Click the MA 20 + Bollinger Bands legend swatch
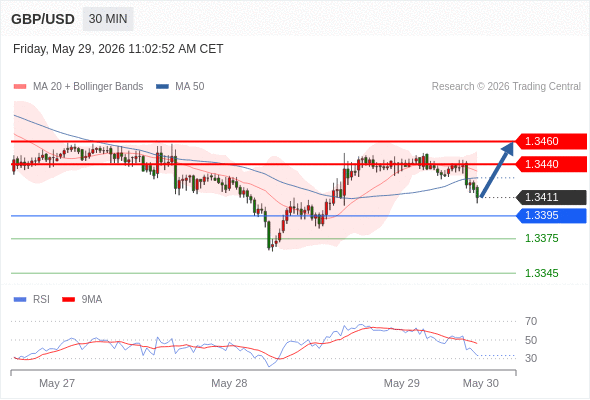 coord(20,87)
